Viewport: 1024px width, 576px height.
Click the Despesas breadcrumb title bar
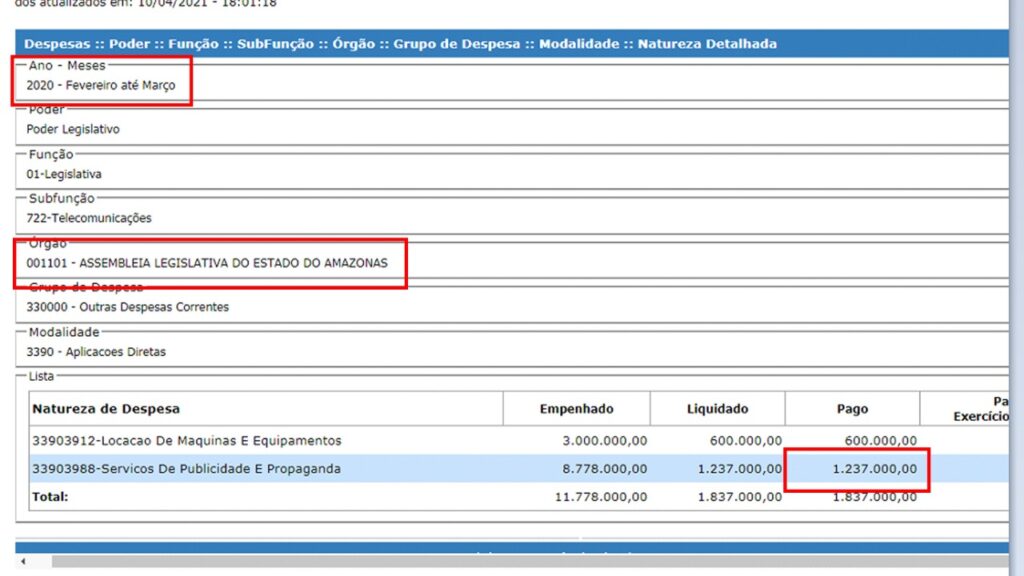(400, 44)
